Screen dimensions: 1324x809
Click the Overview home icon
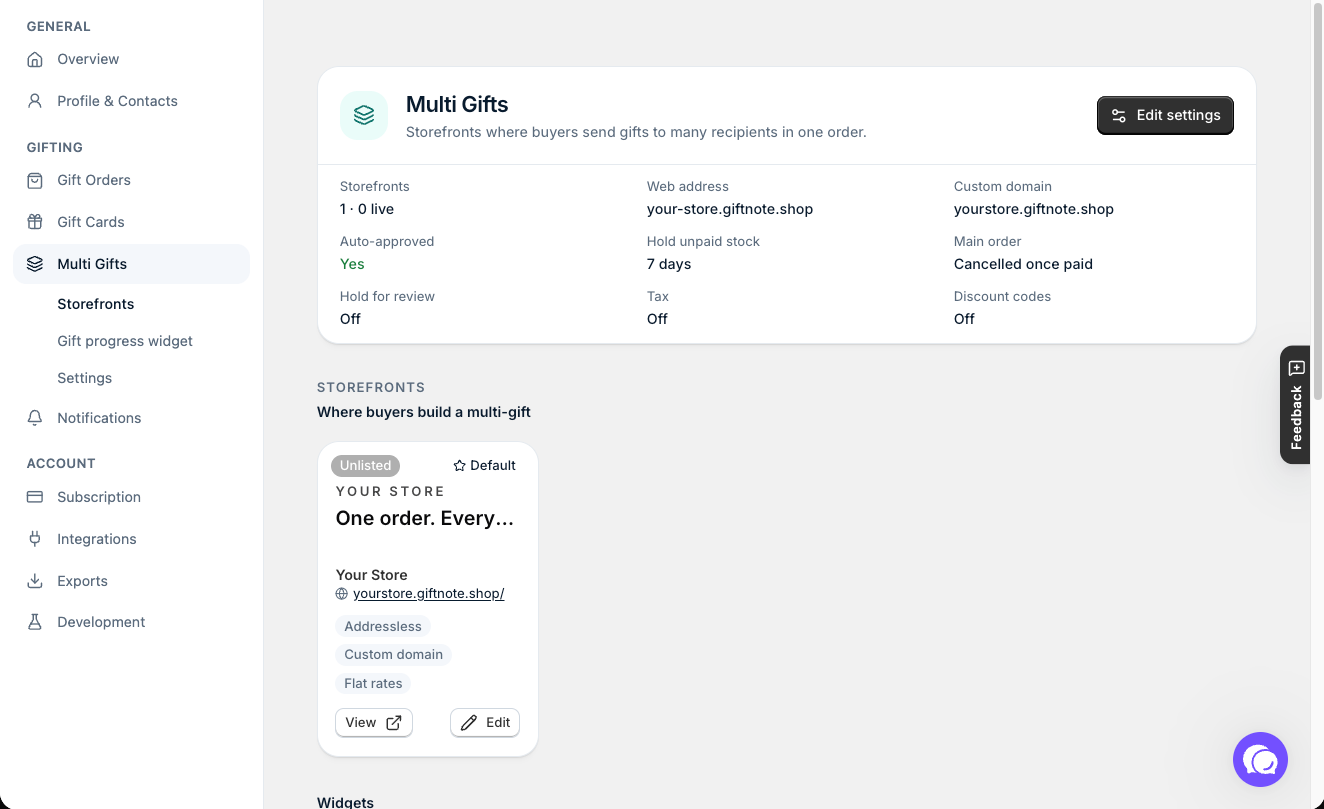(35, 59)
